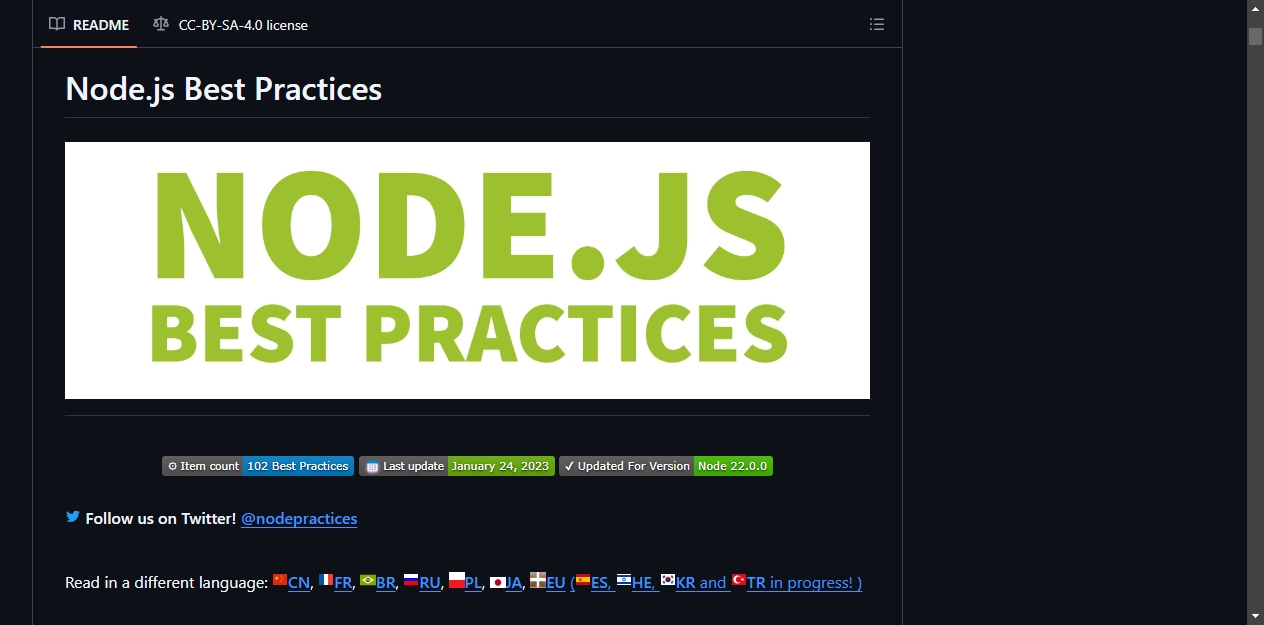Click the Basque flag icon before EU
This screenshot has width=1264, height=625.
click(538, 580)
